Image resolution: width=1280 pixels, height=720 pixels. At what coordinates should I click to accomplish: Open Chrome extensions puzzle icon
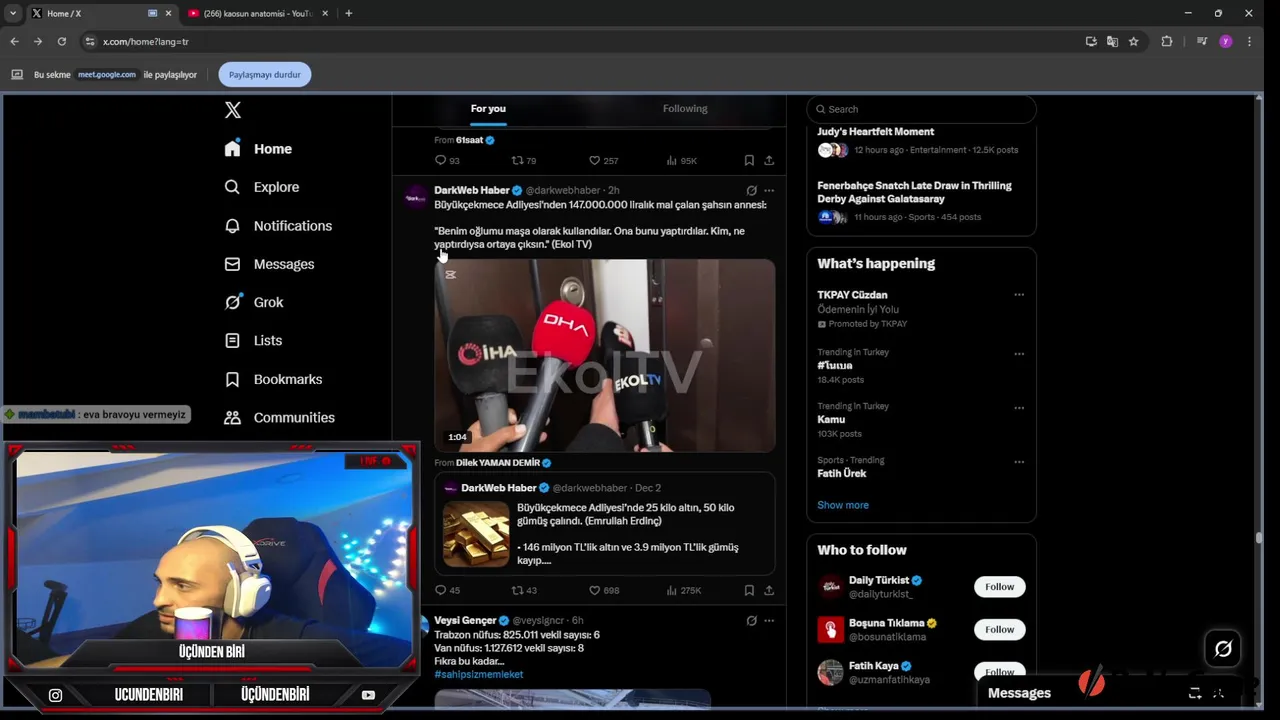[1166, 41]
